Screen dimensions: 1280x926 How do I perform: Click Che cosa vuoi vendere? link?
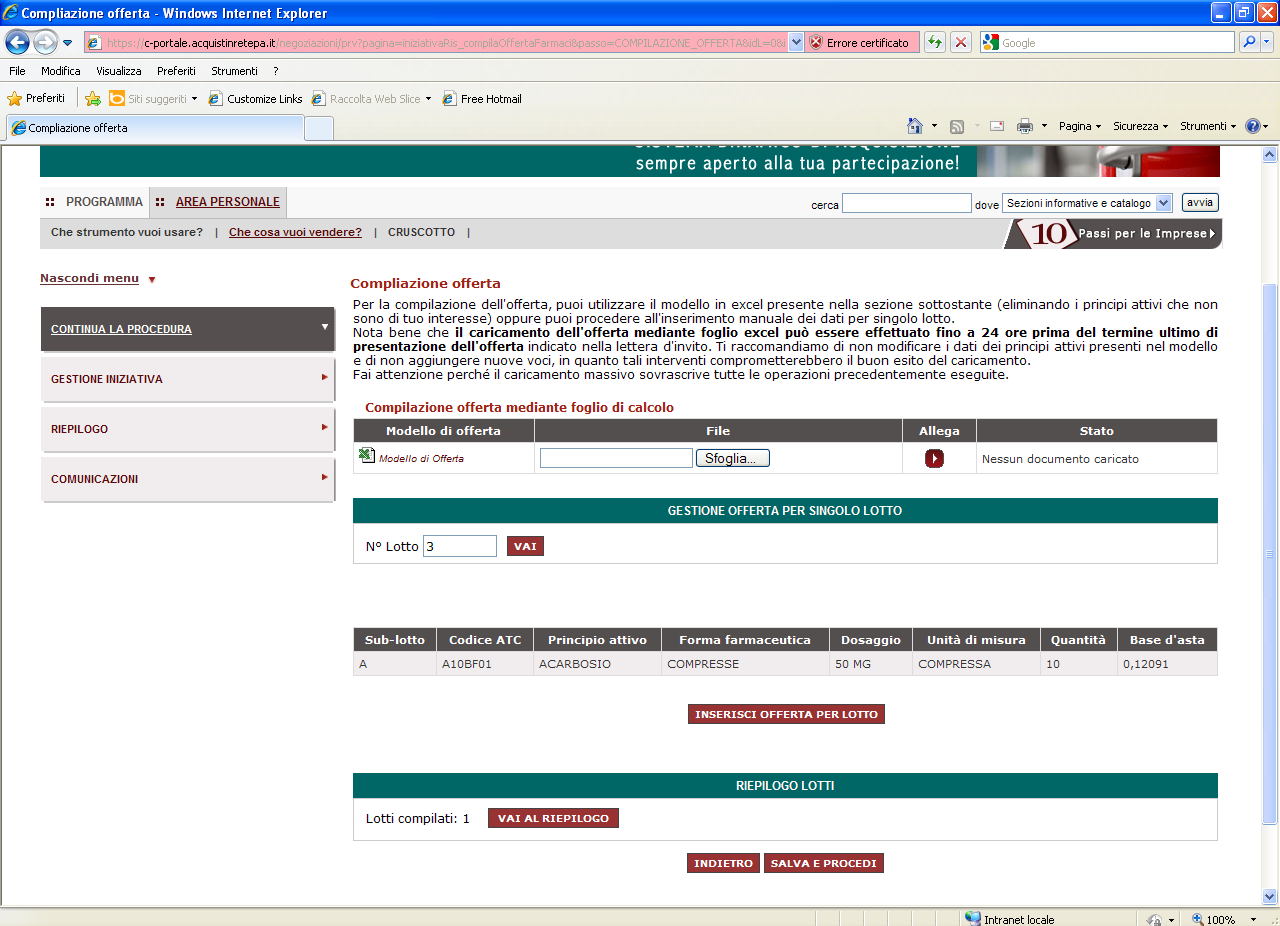[x=295, y=232]
